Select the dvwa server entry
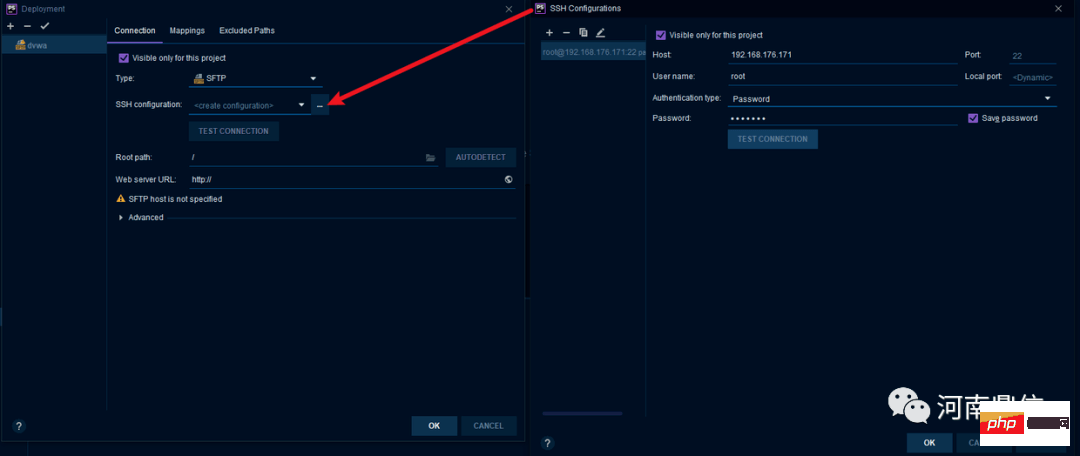The image size is (1080, 456). pyautogui.click(x=54, y=45)
